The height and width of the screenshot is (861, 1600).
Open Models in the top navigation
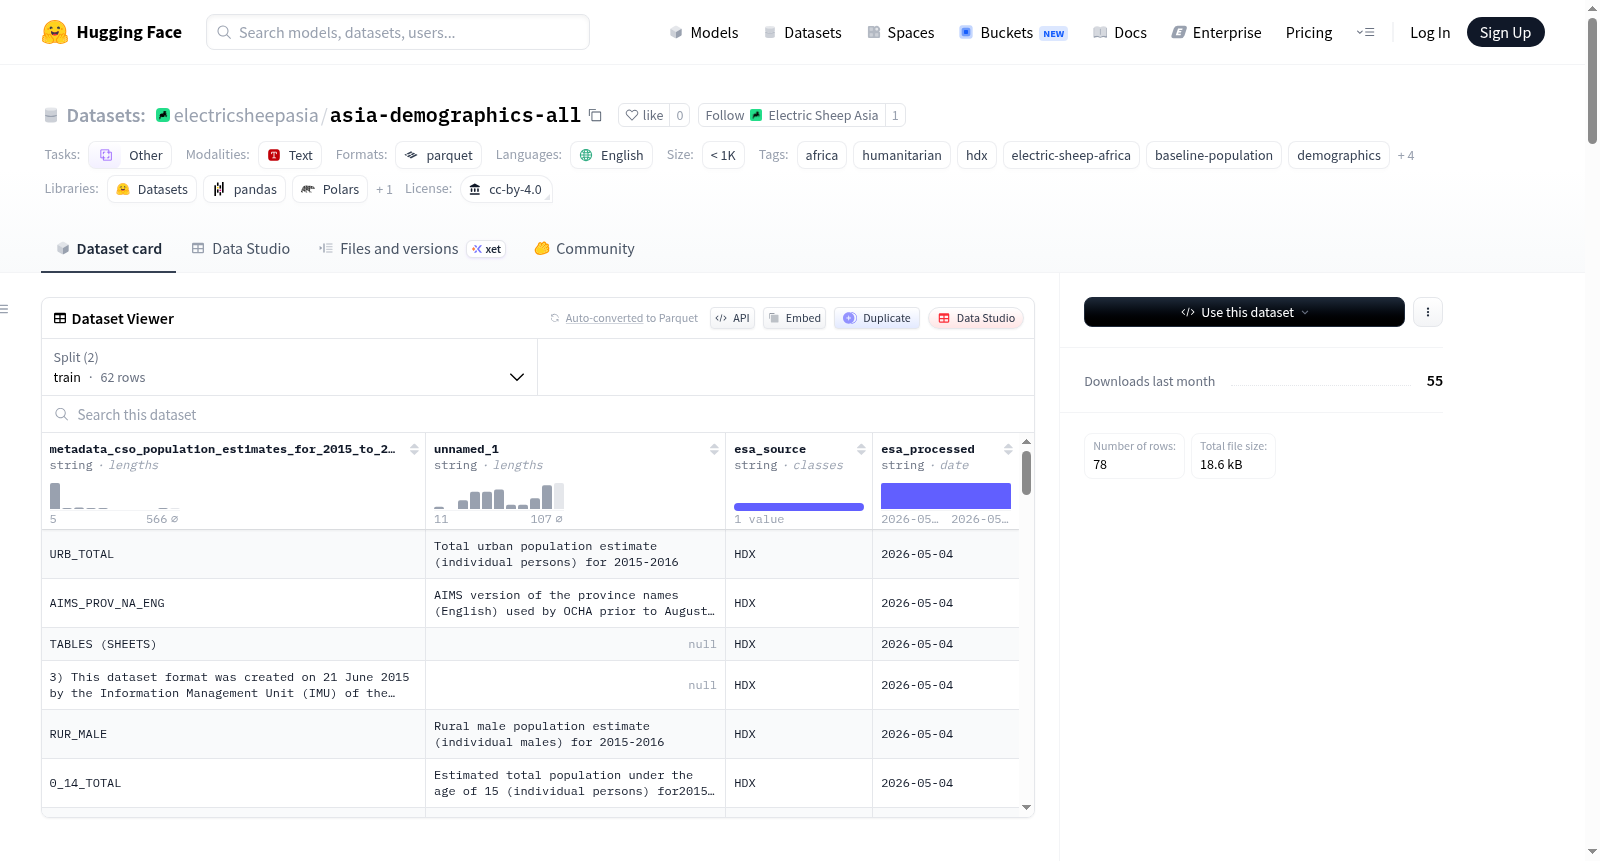(x=704, y=32)
